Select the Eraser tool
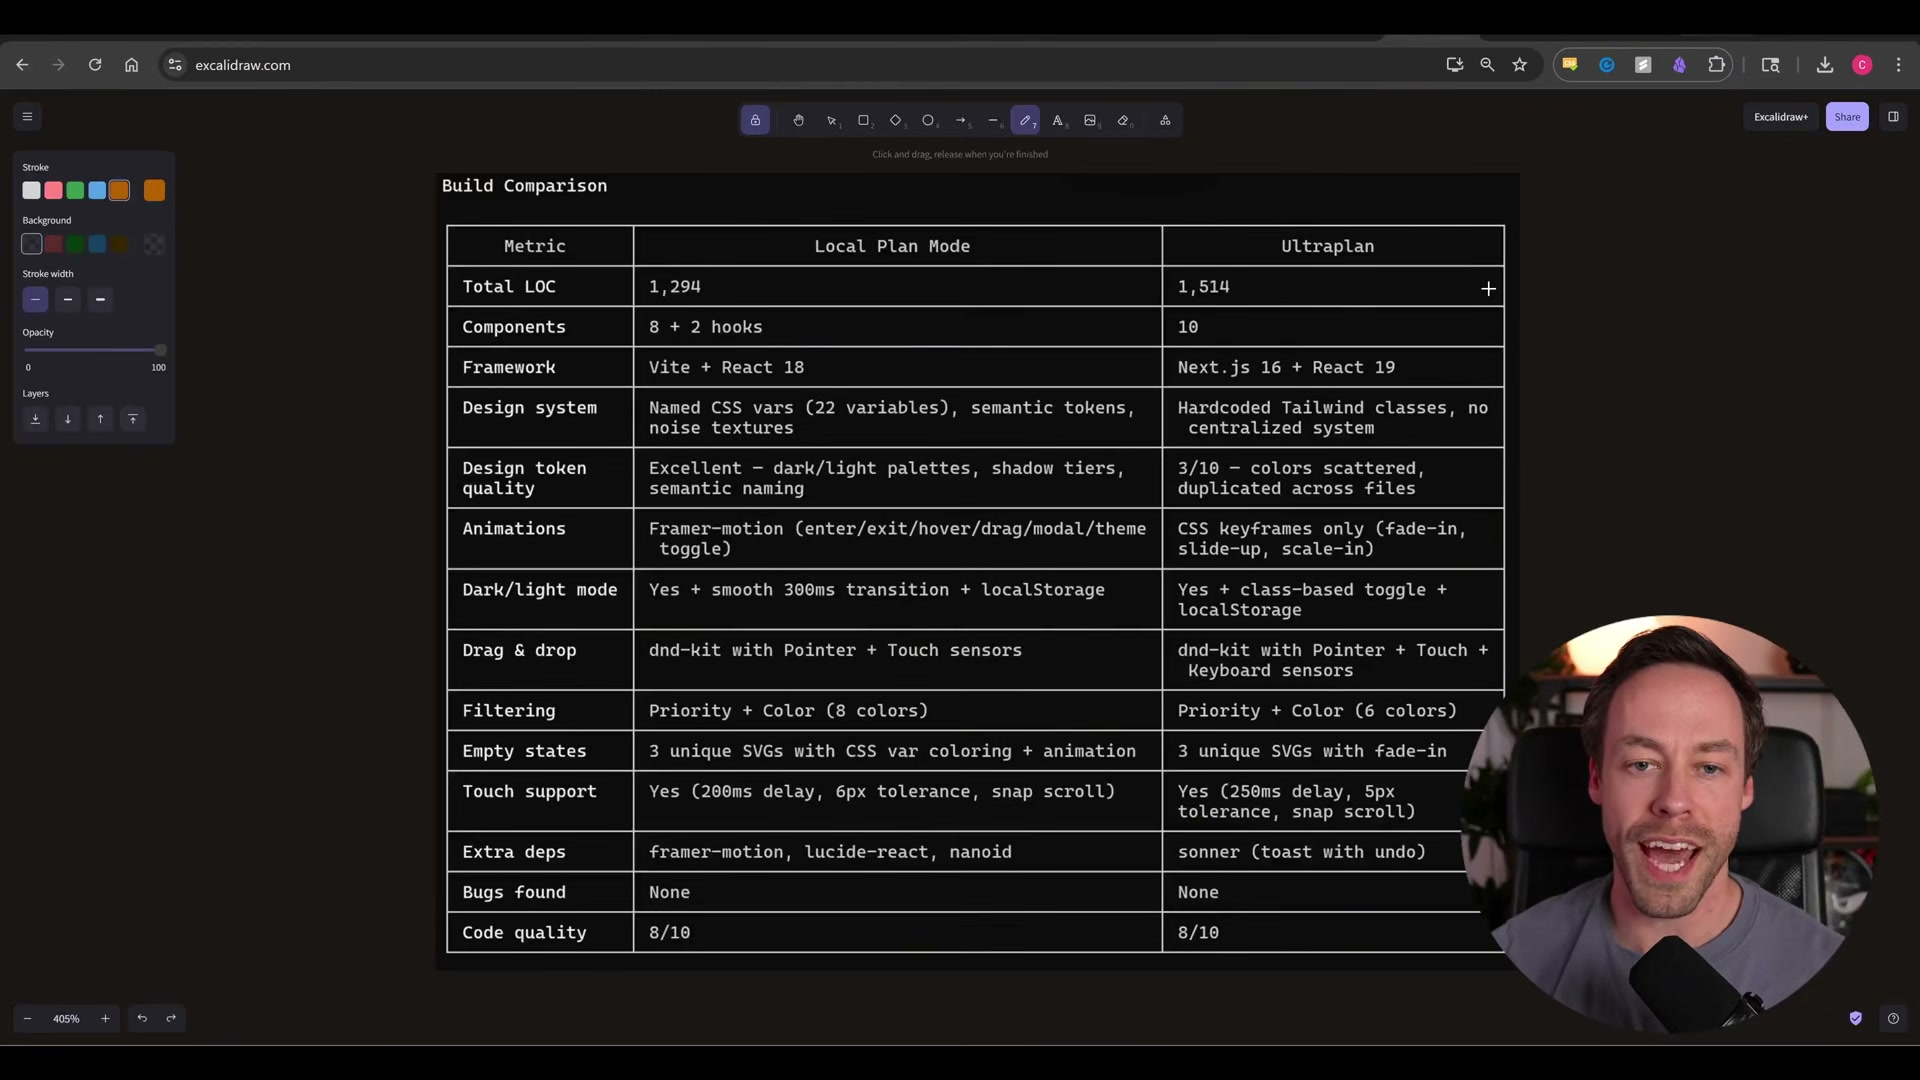Screen dimensions: 1920x1080 pyautogui.click(x=1123, y=120)
